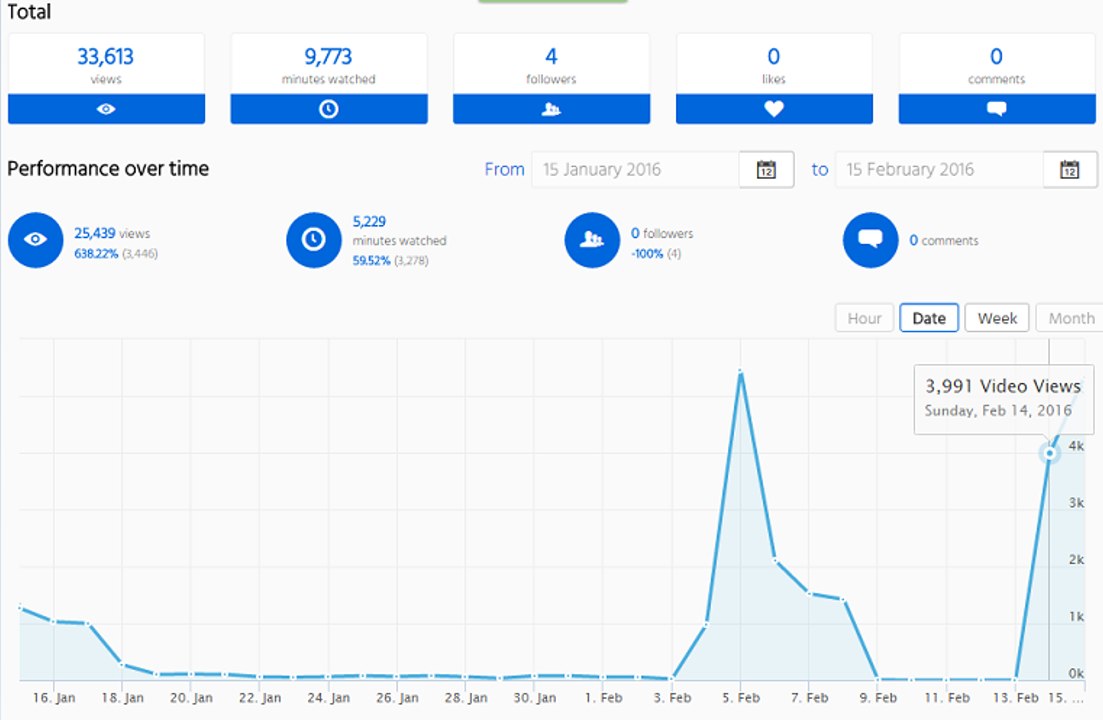This screenshot has width=1103, height=720.
Task: Click the followers icon bar under 4 followers
Action: coord(552,109)
